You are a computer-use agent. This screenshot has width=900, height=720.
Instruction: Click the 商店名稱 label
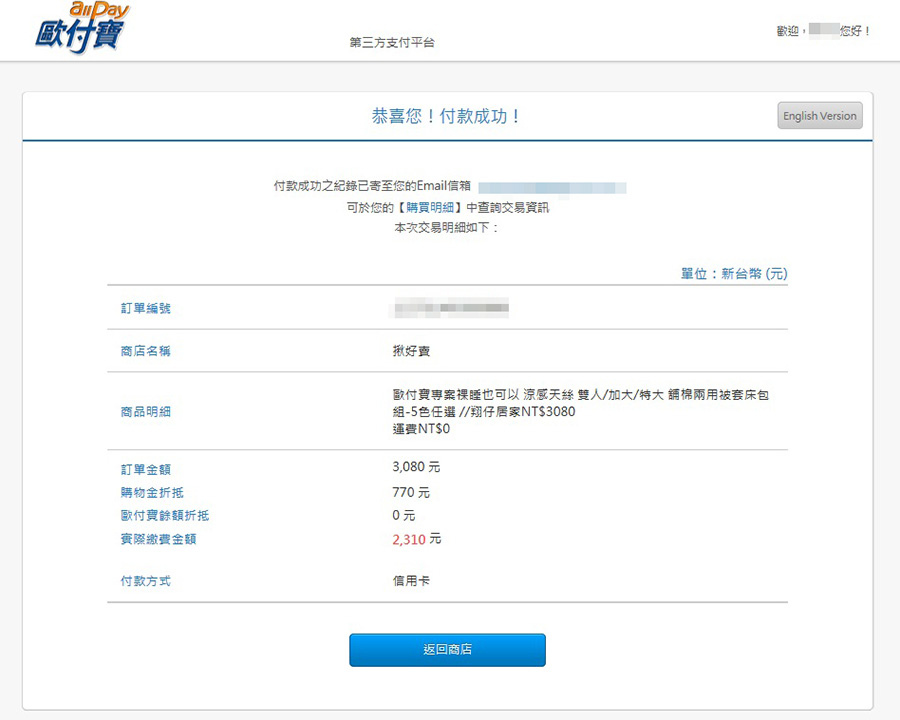click(146, 351)
